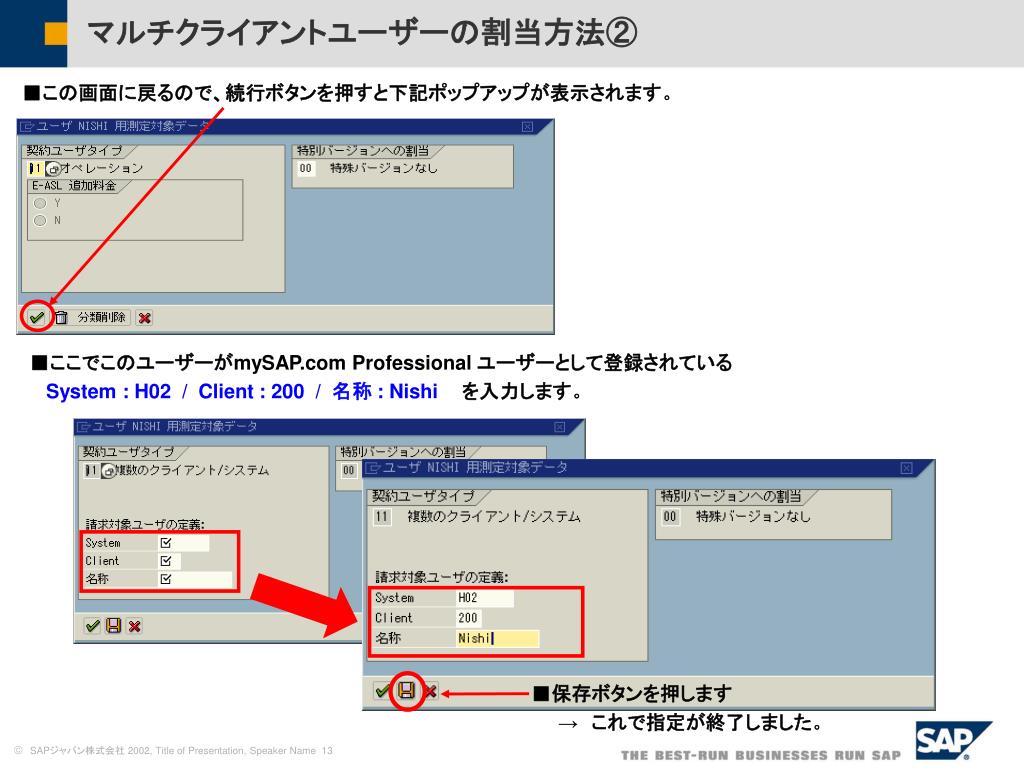
Task: Close the front dialog via title-bar X
Action: click(x=906, y=468)
